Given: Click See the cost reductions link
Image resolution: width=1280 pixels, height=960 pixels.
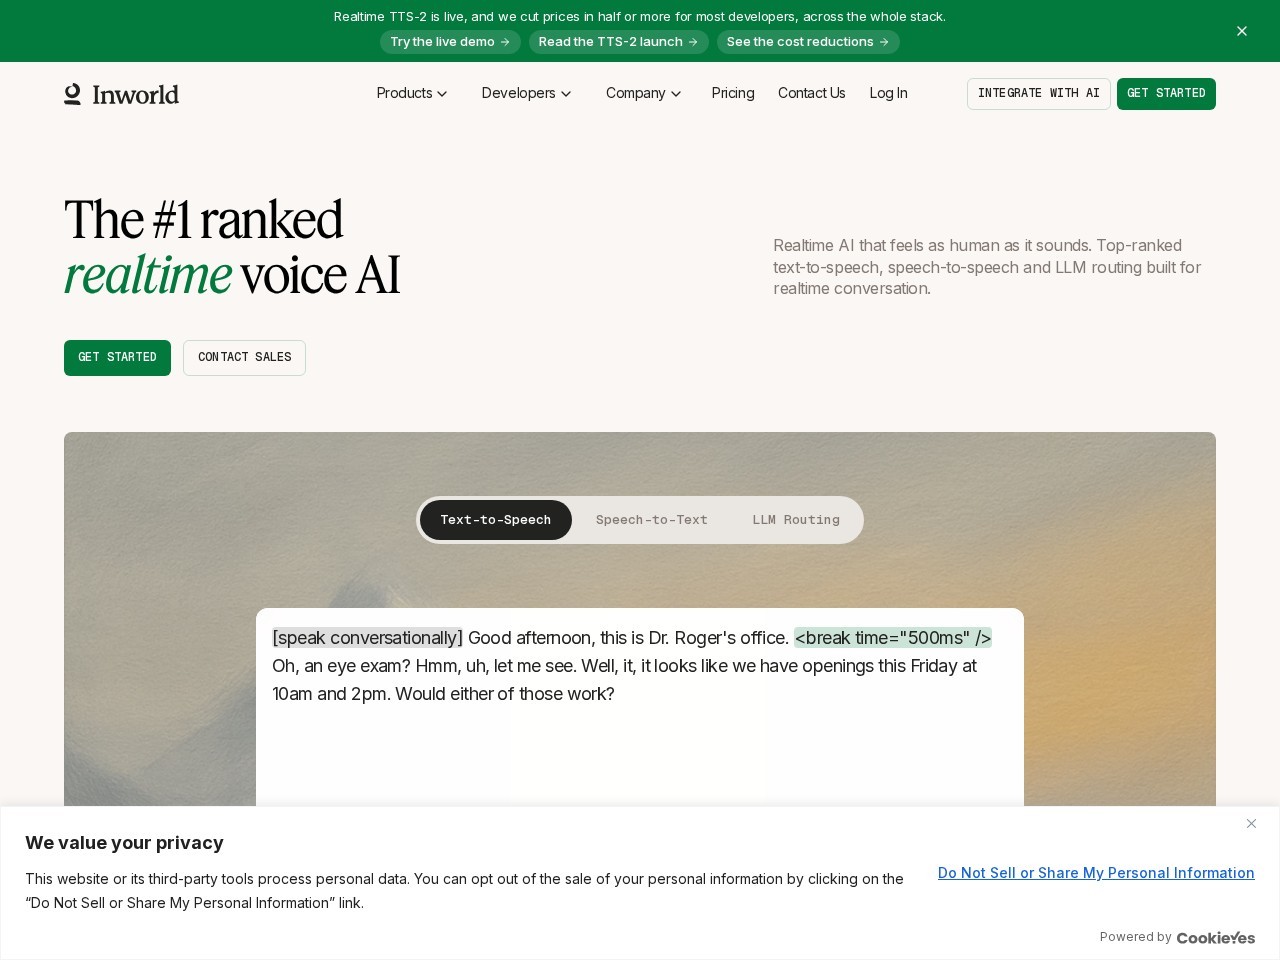Looking at the screenshot, I should pos(808,42).
